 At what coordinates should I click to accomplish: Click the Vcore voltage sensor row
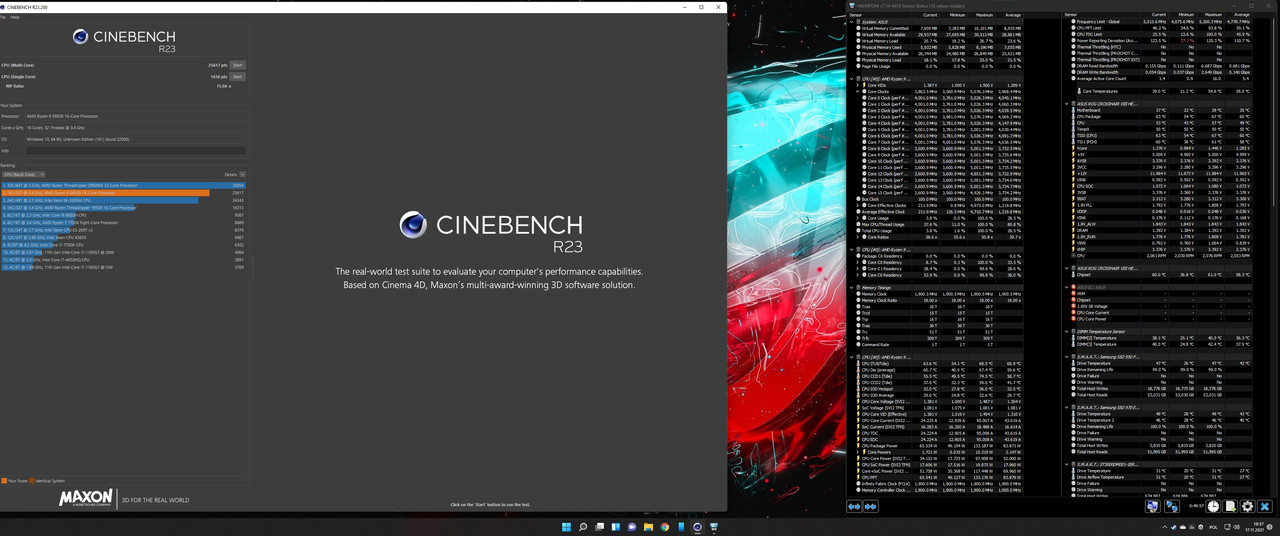(x=1161, y=148)
